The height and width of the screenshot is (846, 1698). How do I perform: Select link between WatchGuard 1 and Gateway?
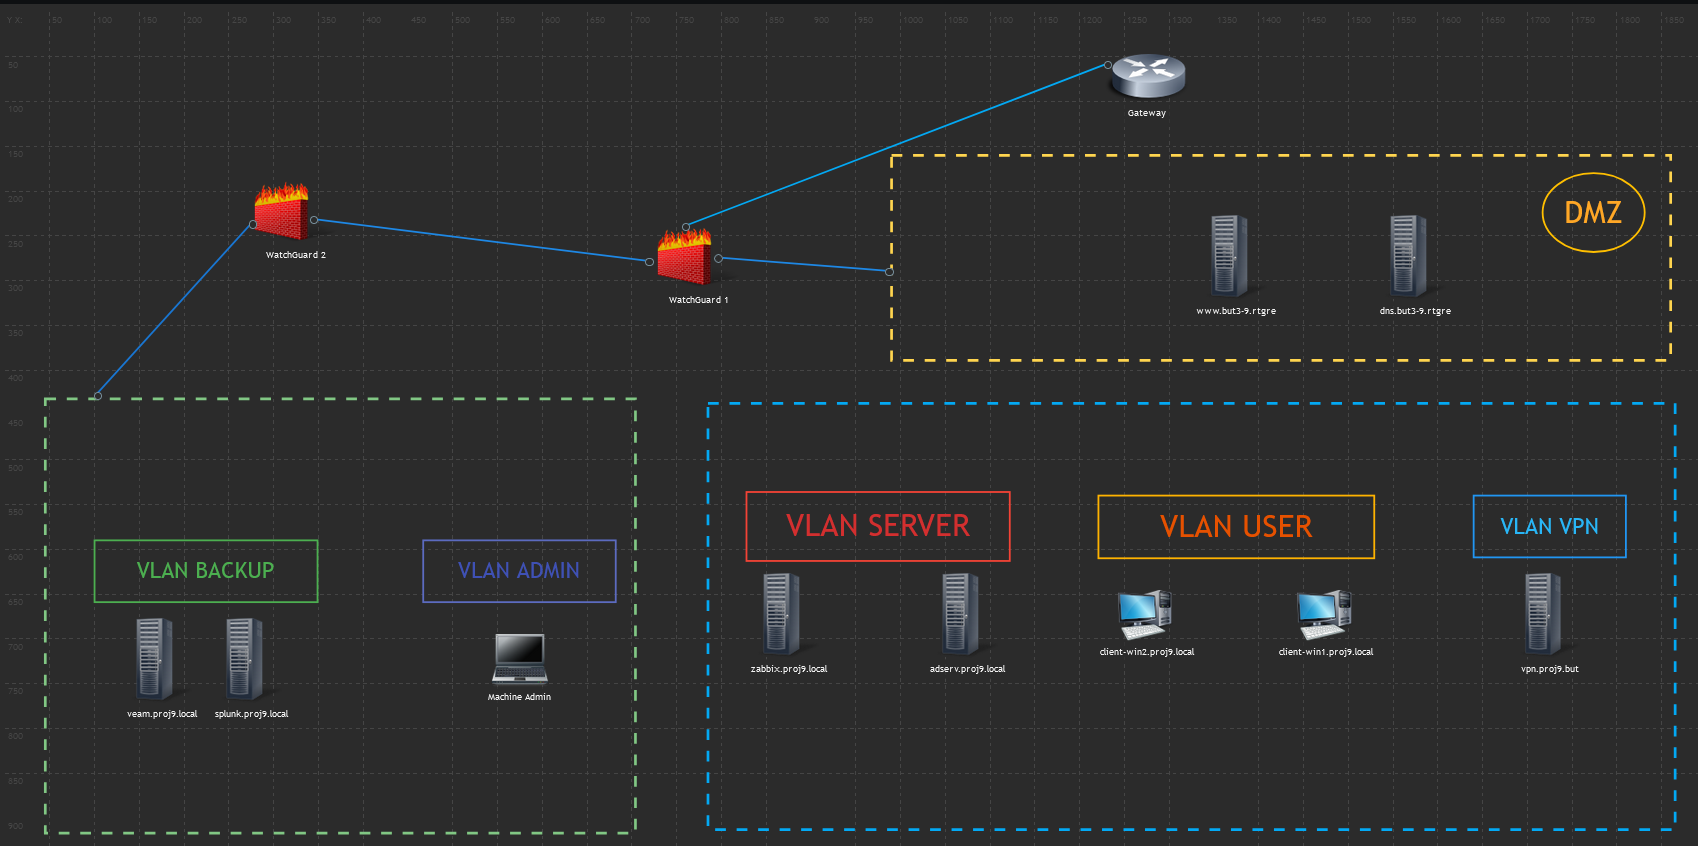coord(897,146)
